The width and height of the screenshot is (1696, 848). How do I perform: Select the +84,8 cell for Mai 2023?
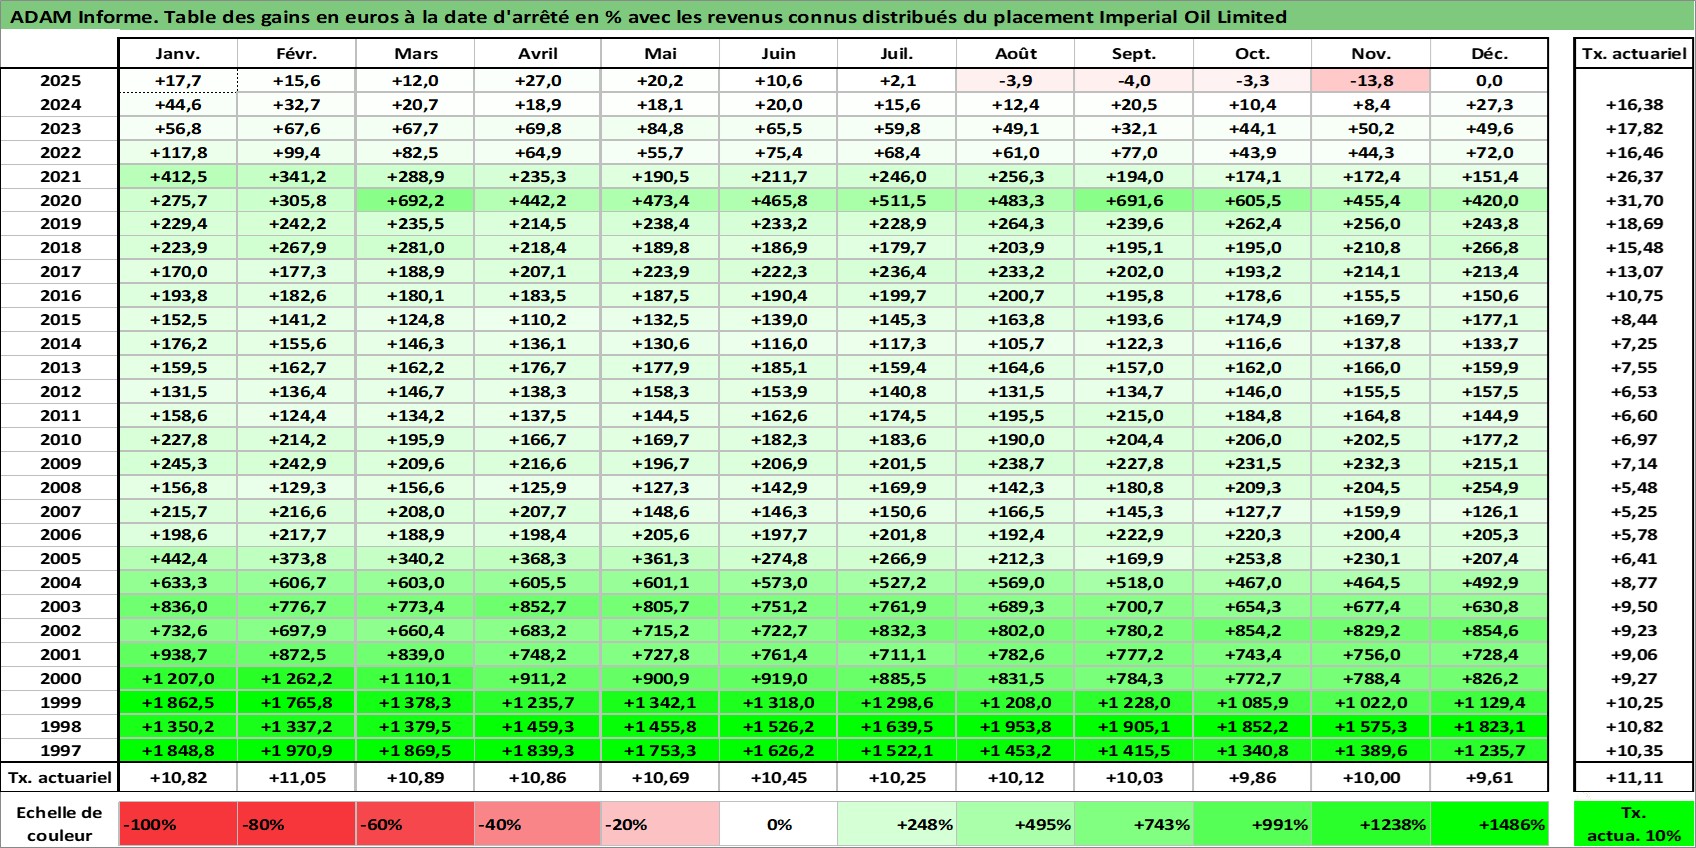pyautogui.click(x=660, y=128)
